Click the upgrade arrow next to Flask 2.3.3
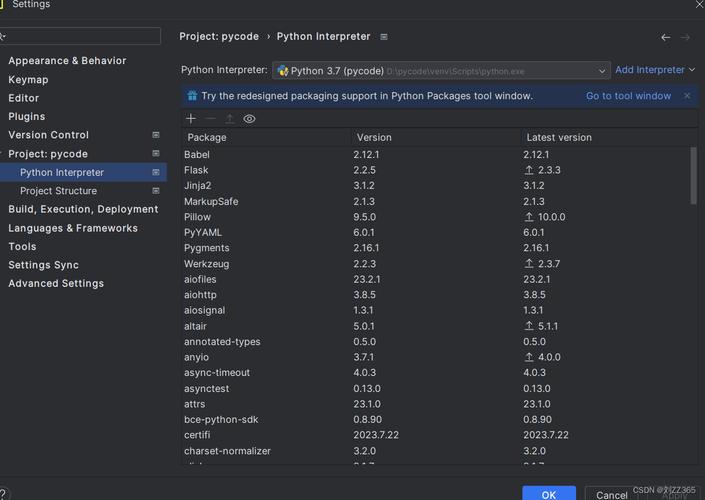Image resolution: width=705 pixels, height=500 pixels. 529,170
